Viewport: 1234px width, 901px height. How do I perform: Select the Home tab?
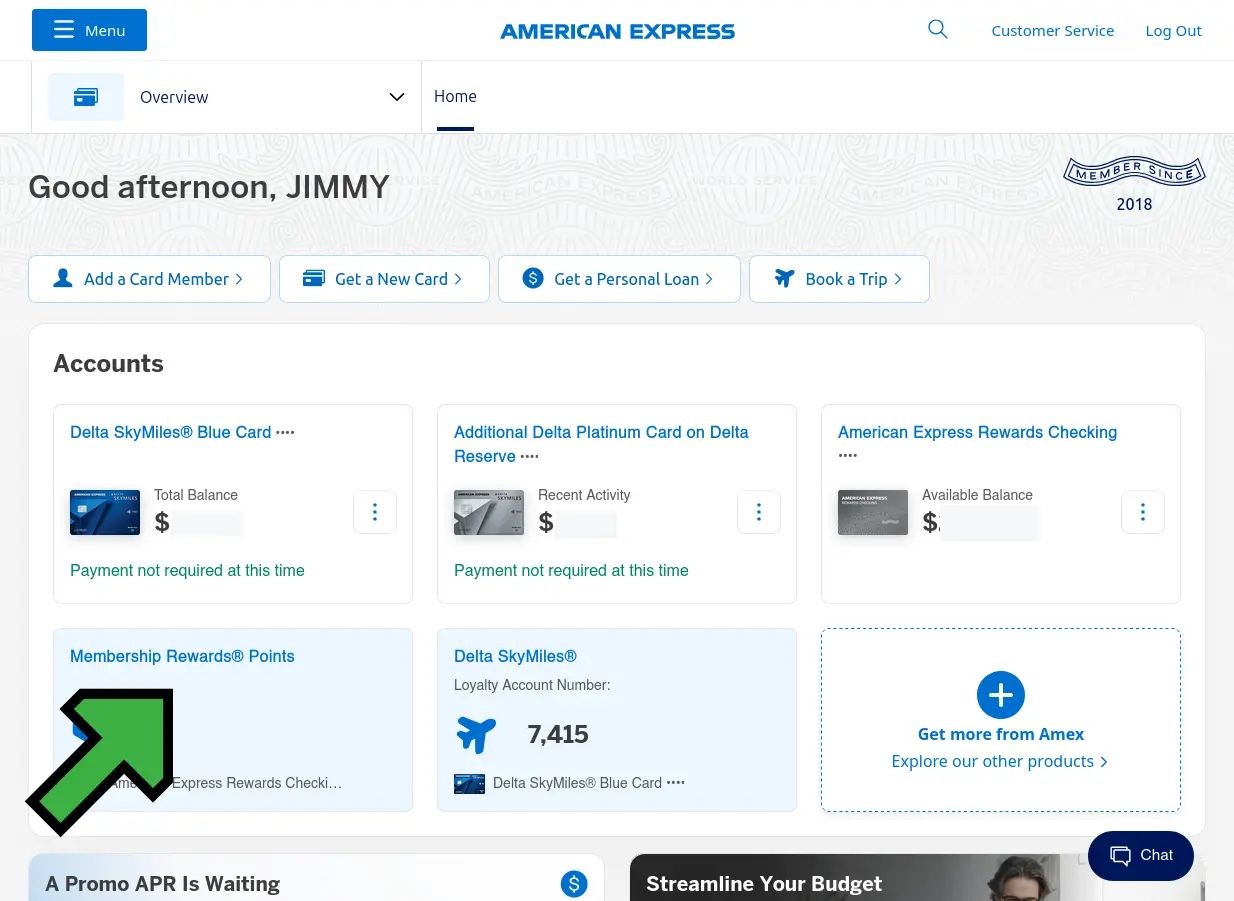[x=455, y=97]
